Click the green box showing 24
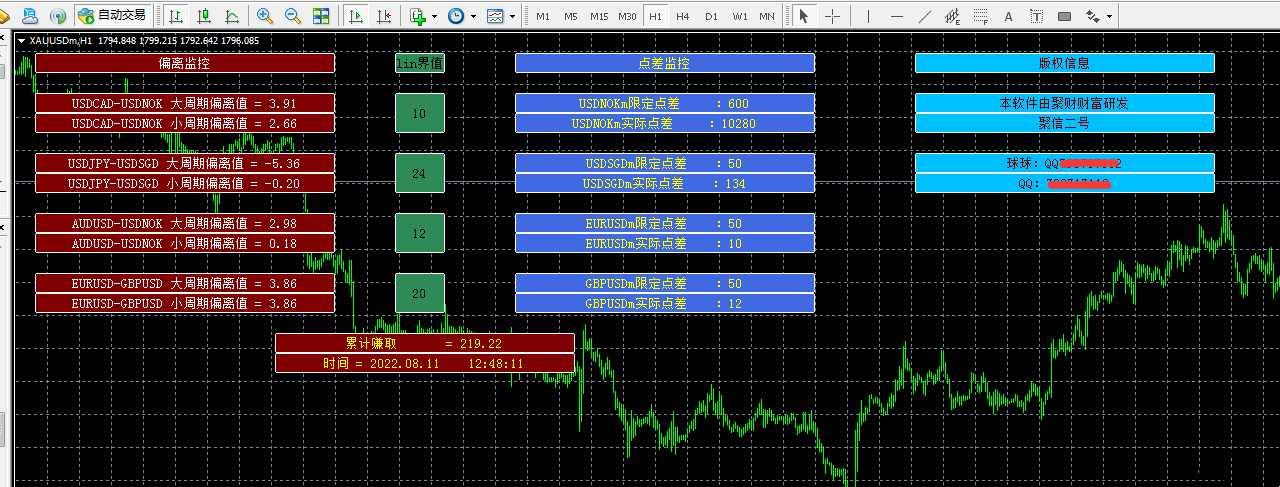The image size is (1280, 487). [419, 173]
